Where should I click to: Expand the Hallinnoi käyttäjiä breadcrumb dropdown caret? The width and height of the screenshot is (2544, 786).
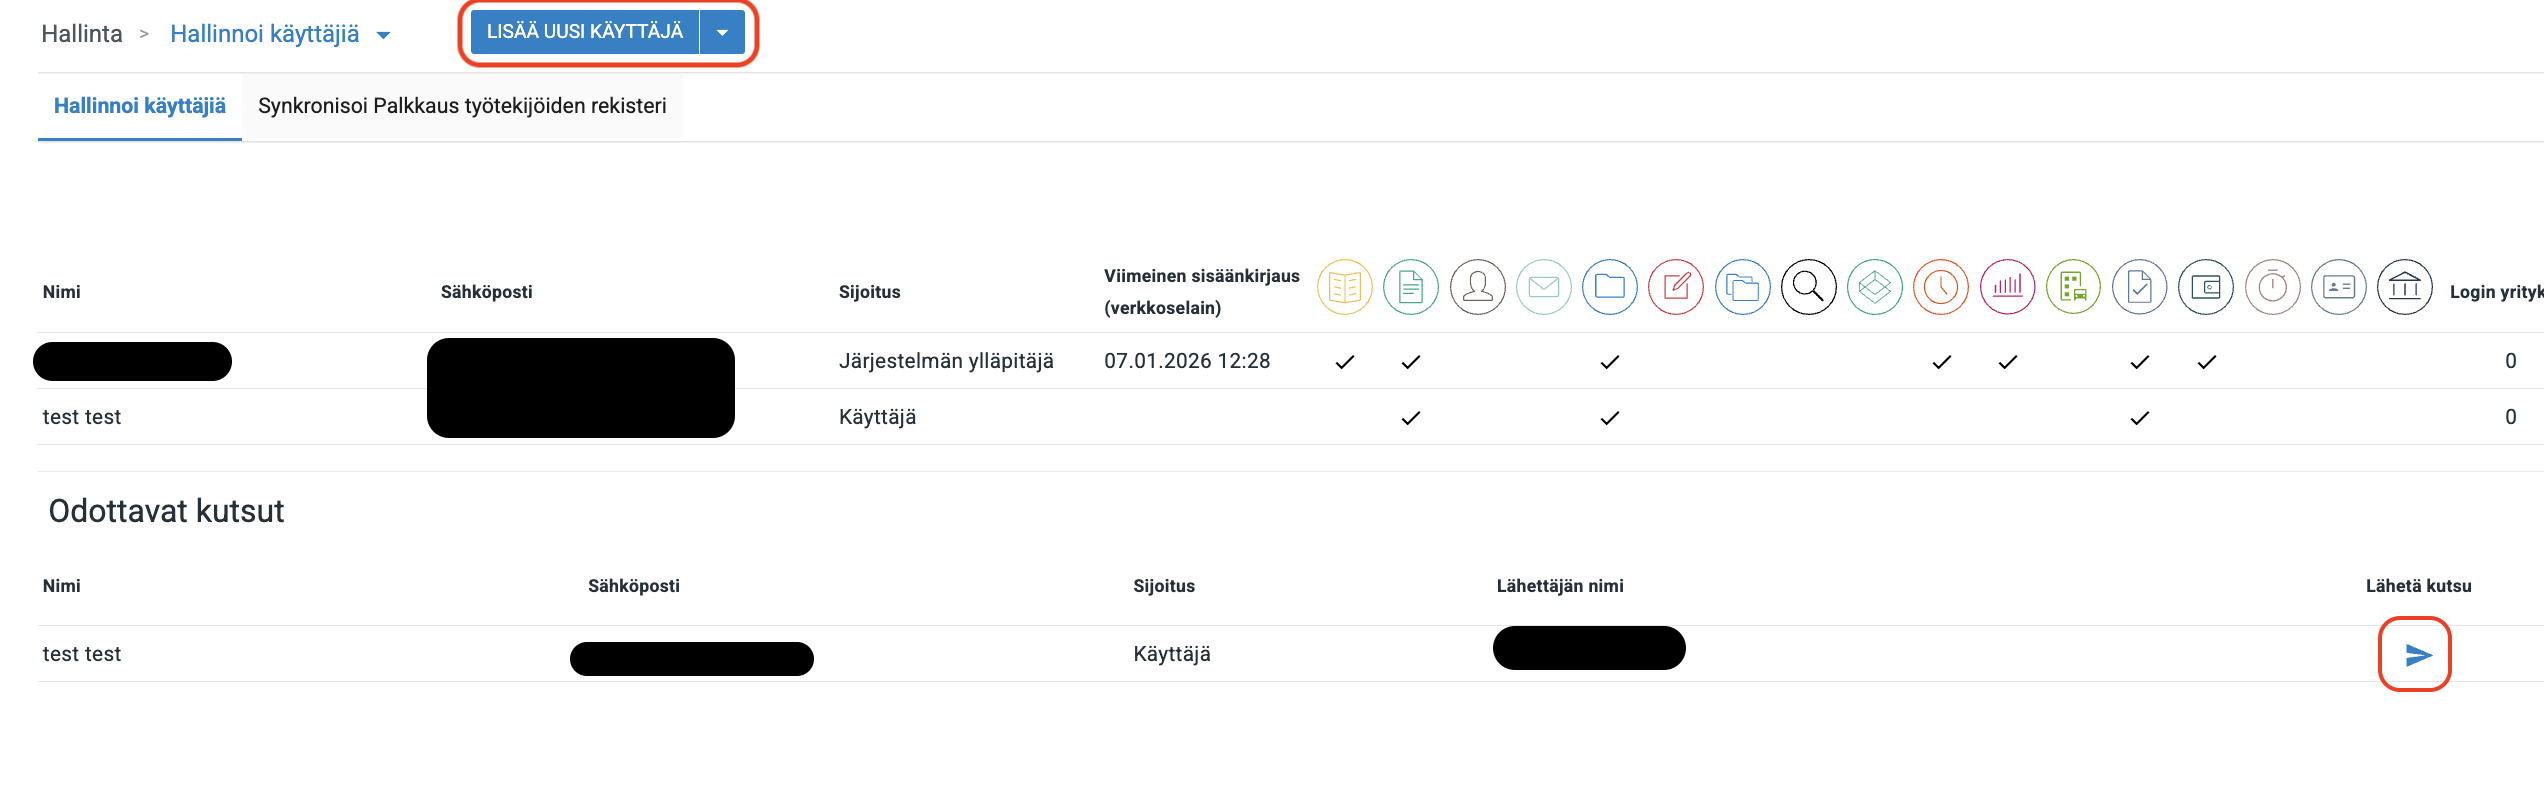tap(383, 36)
